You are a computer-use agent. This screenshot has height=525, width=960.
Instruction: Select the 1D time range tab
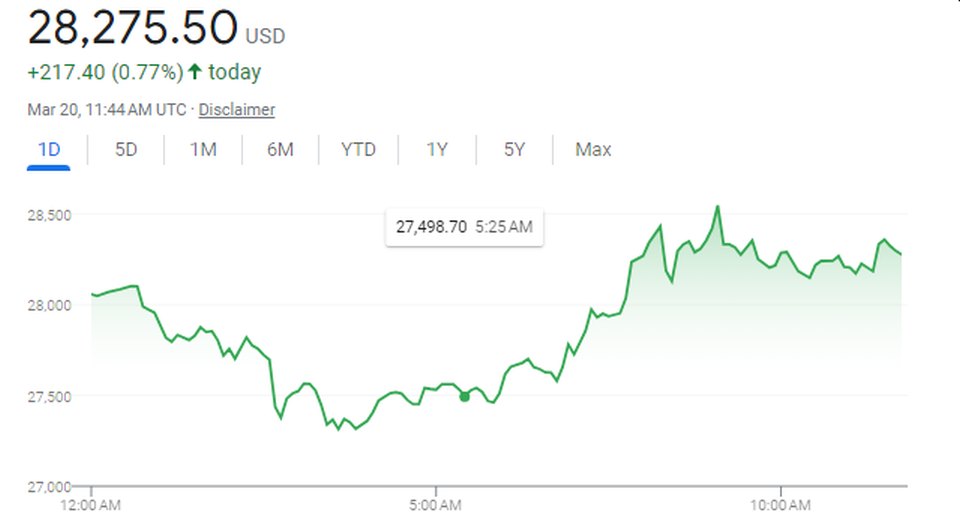tap(49, 150)
